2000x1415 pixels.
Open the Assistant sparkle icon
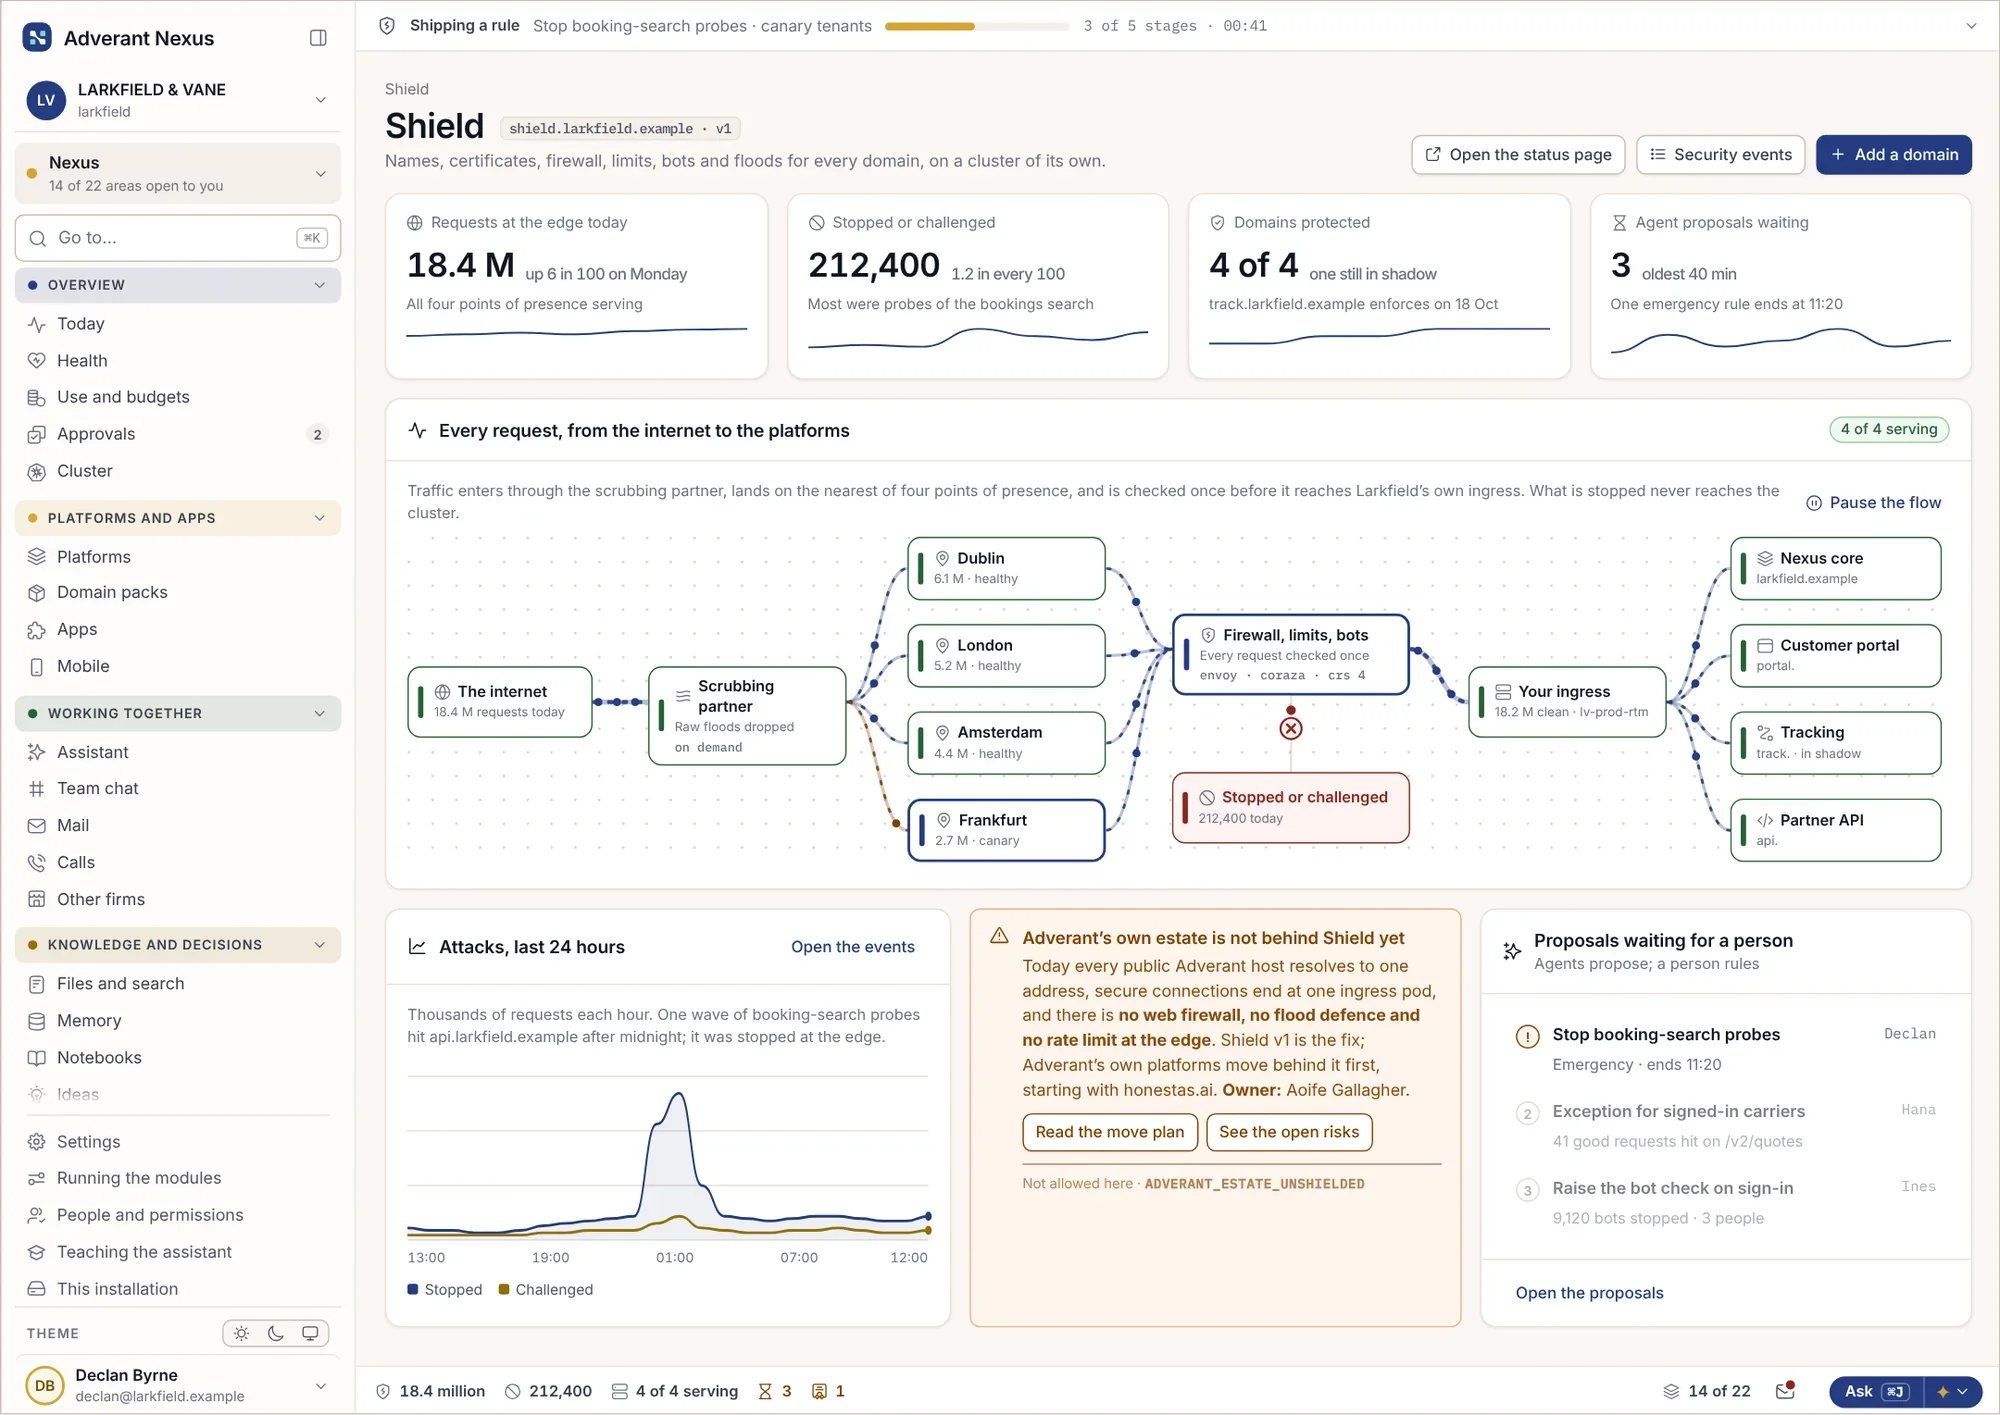[37, 752]
